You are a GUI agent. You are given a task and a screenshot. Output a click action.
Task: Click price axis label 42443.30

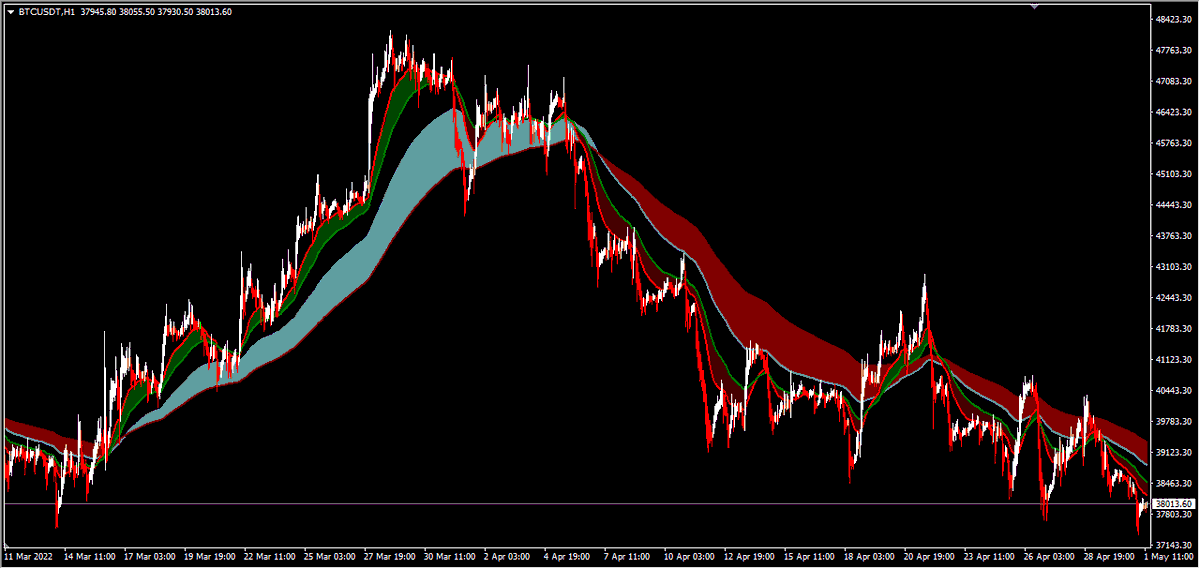(1172, 298)
